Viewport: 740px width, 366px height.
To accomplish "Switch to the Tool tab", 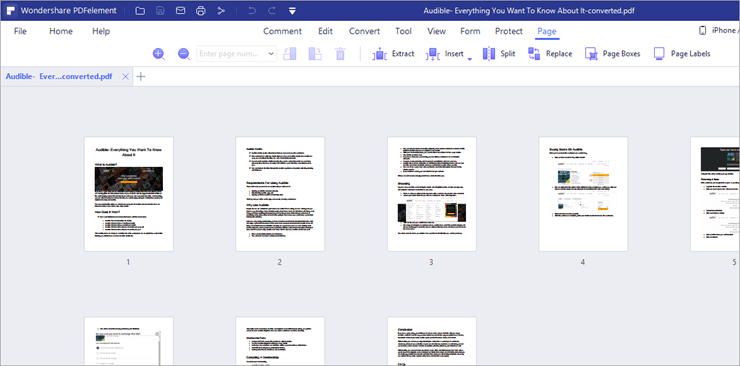I will [x=404, y=31].
